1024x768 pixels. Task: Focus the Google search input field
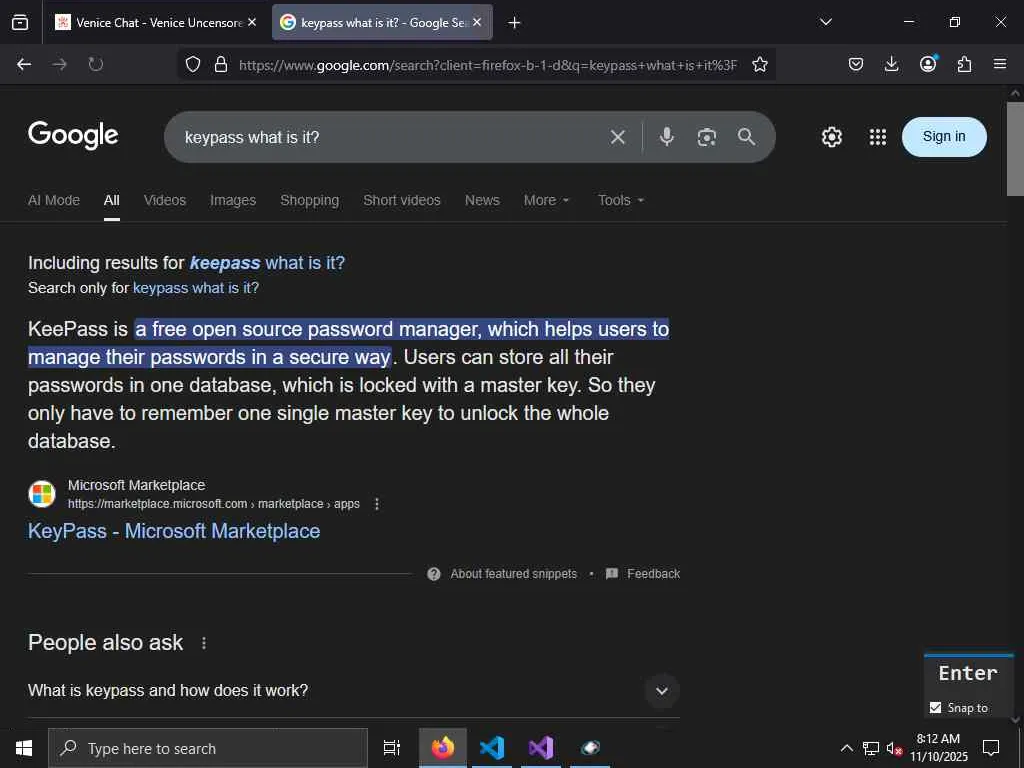392,137
